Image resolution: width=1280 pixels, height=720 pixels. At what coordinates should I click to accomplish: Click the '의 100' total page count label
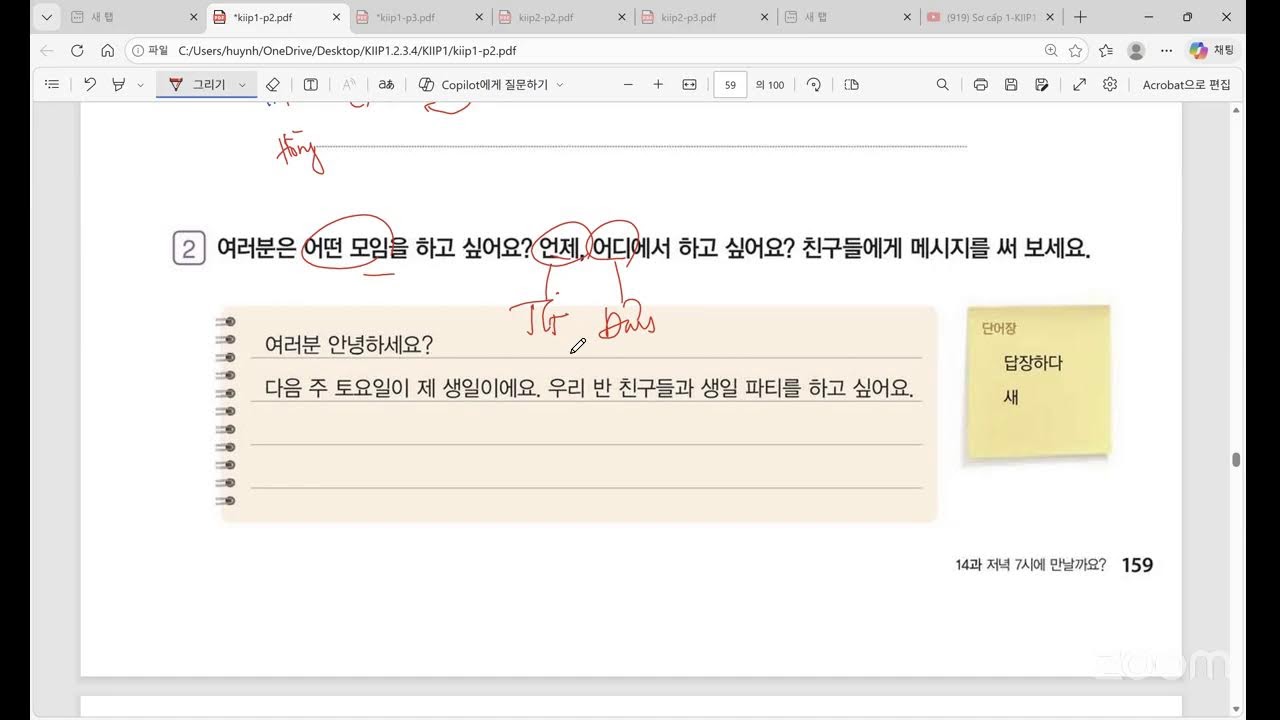pyautogui.click(x=770, y=85)
